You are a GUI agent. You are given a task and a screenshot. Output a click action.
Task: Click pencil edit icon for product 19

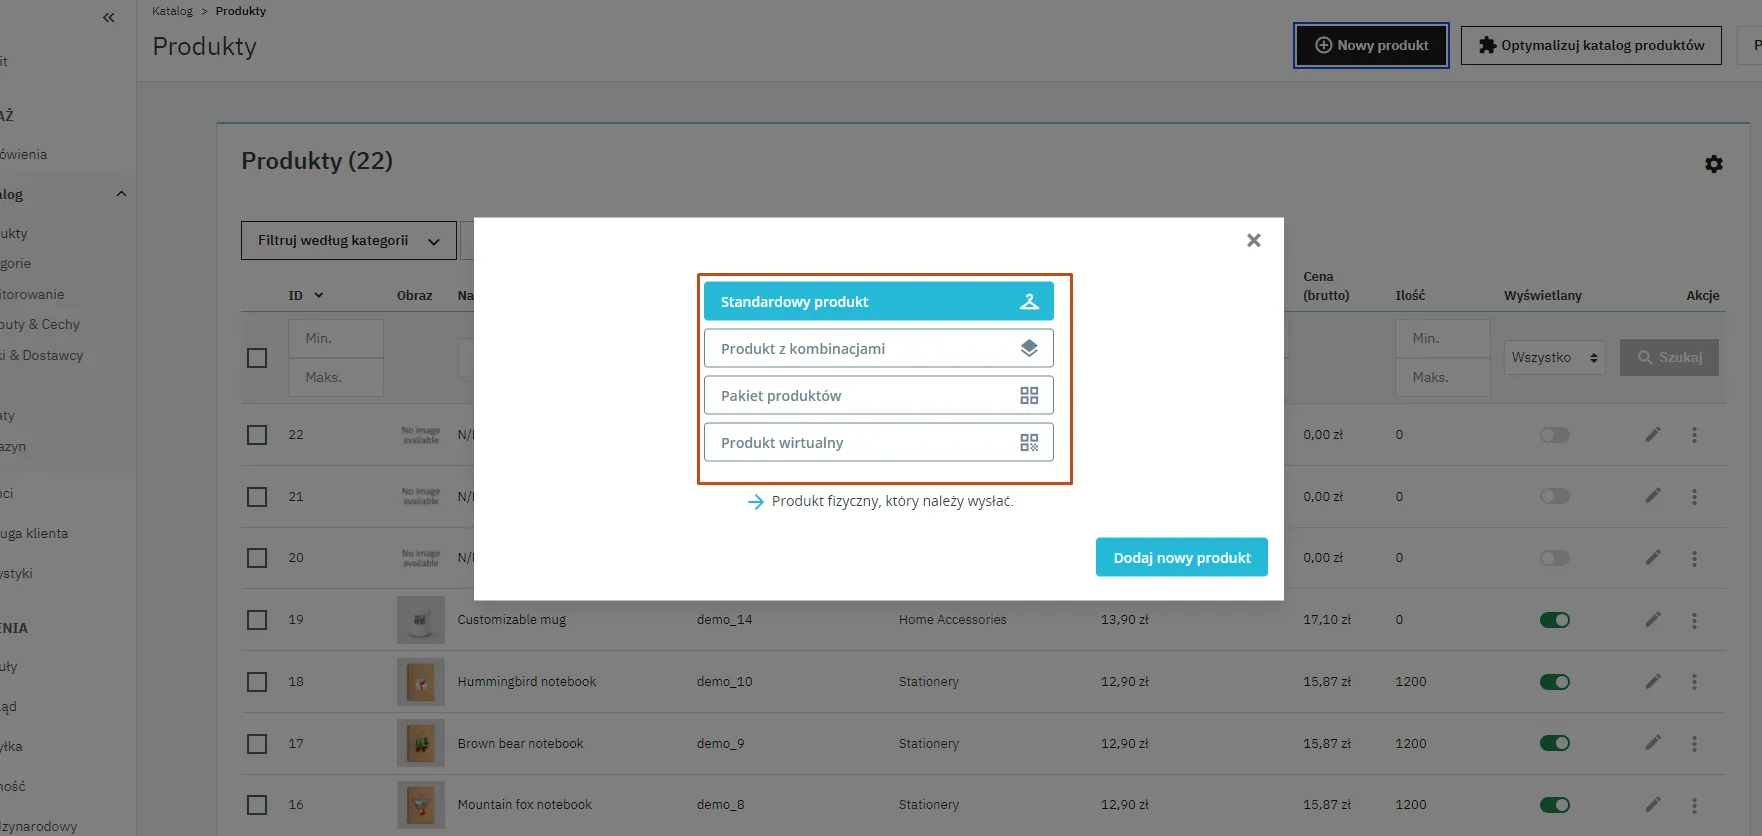1652,620
